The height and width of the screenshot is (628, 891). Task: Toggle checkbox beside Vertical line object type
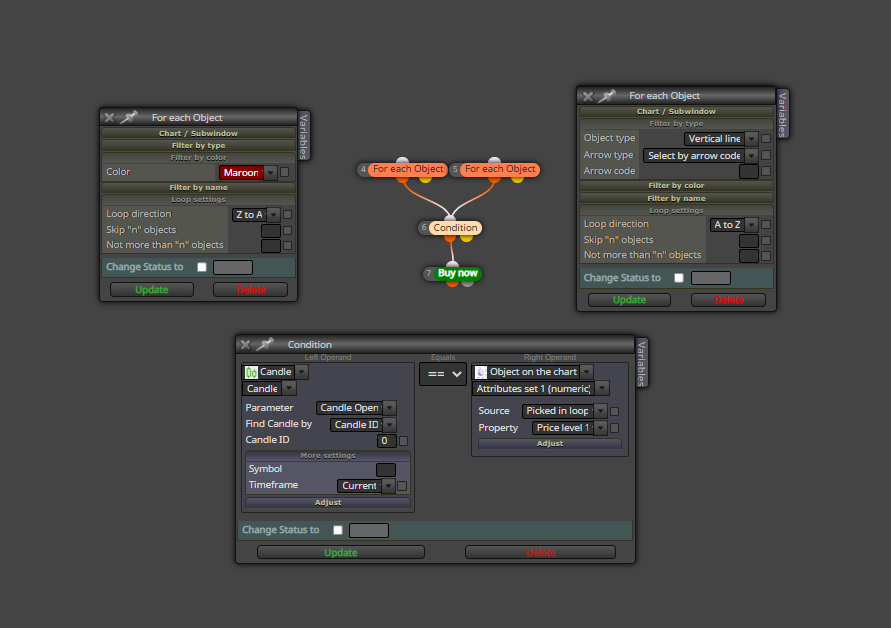tap(766, 139)
